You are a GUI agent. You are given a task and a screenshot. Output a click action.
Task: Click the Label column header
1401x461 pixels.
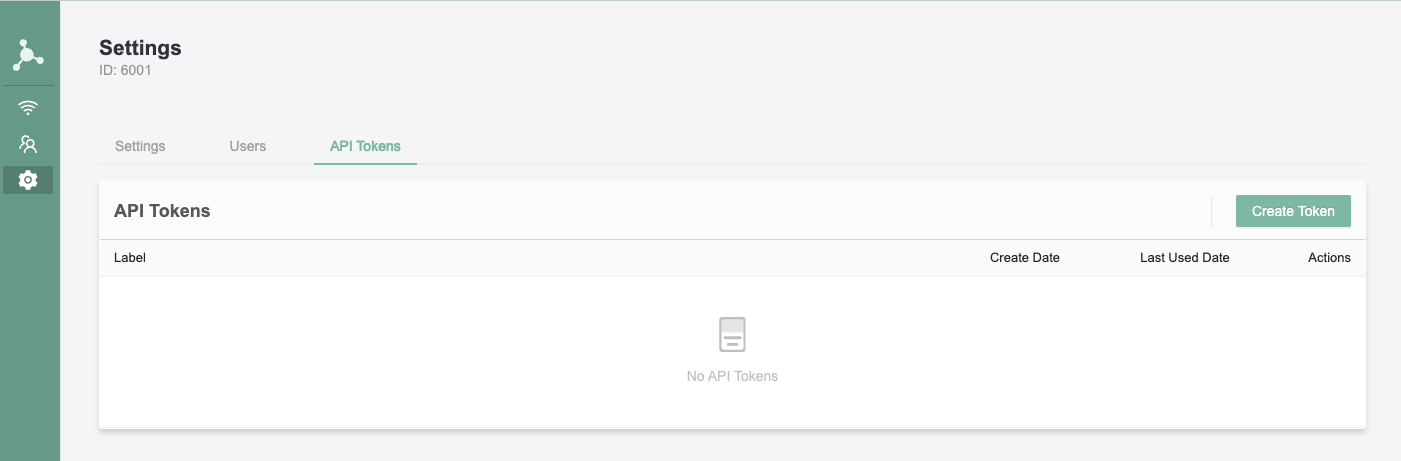point(130,258)
